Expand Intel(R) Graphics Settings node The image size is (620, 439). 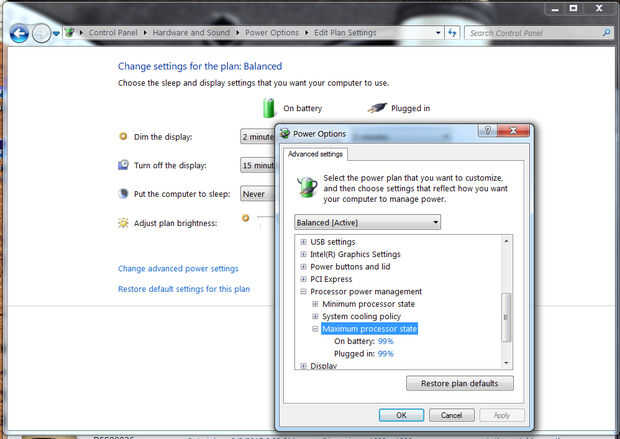click(303, 254)
